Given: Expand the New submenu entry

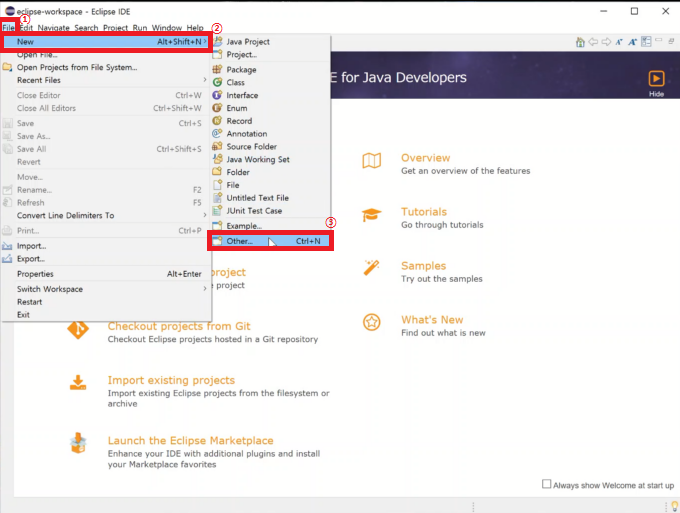Looking at the screenshot, I should [x=106, y=42].
